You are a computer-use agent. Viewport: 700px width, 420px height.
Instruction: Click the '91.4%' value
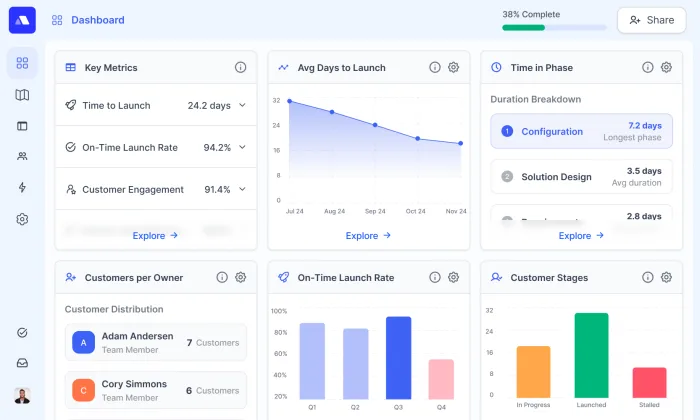coord(217,190)
